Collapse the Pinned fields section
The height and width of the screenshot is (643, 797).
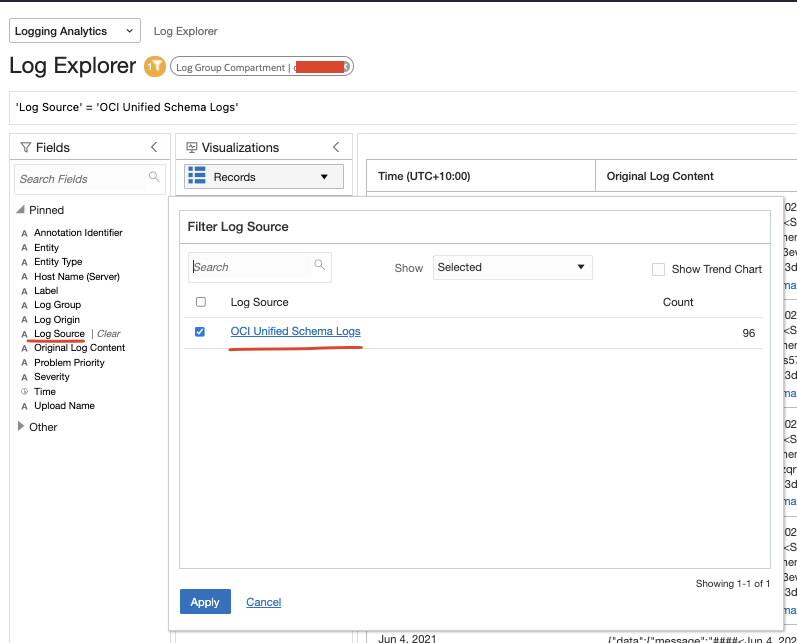[20, 209]
